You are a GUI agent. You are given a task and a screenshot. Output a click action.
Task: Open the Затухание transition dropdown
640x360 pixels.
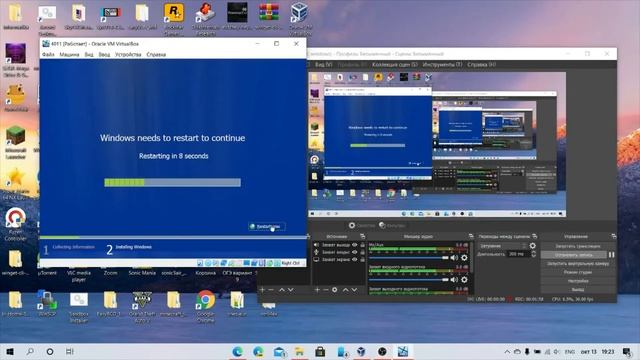click(503, 246)
